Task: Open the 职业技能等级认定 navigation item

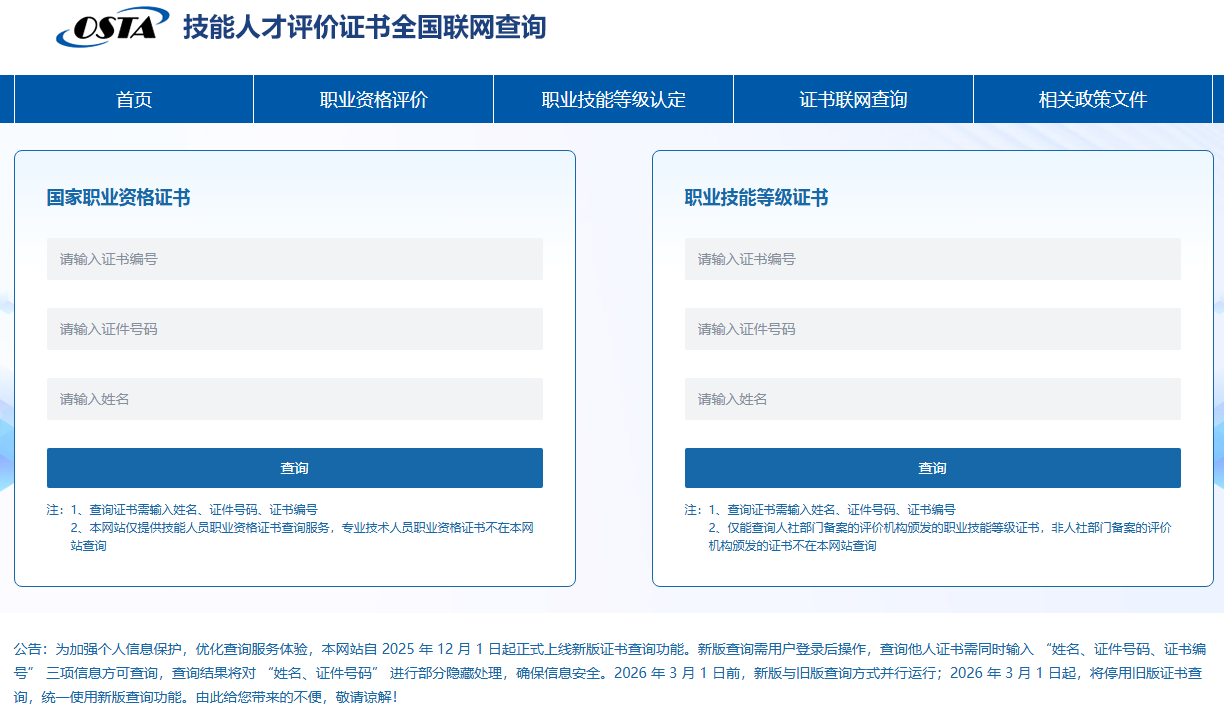Action: point(612,99)
